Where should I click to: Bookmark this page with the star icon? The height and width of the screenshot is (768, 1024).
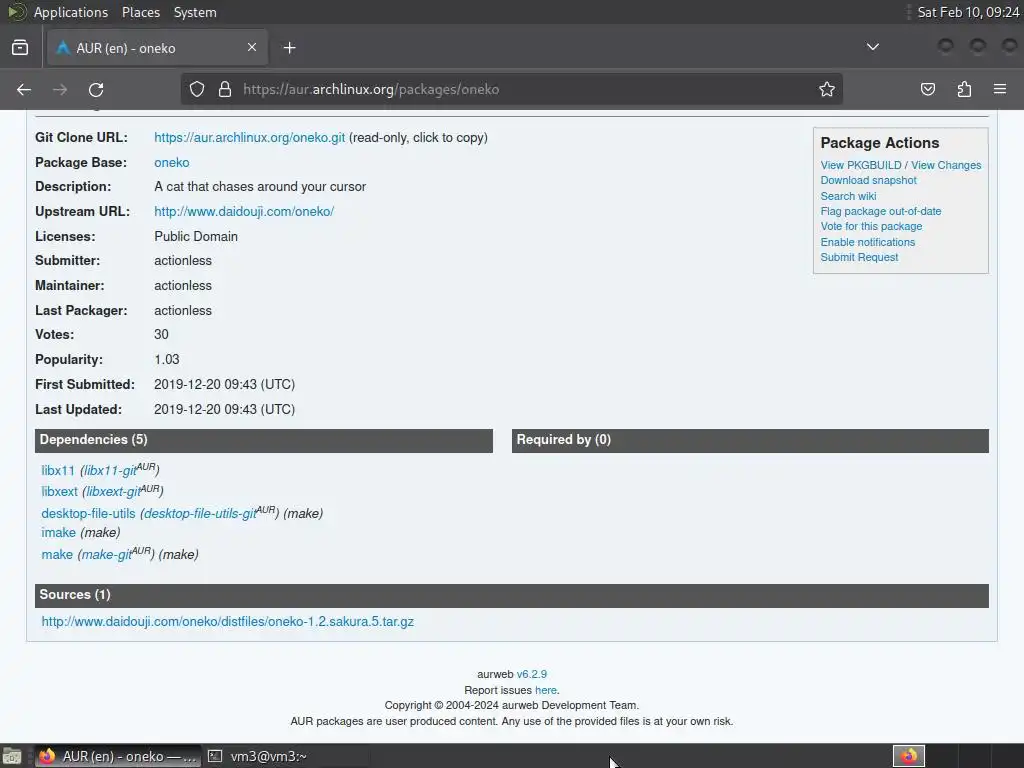(827, 89)
